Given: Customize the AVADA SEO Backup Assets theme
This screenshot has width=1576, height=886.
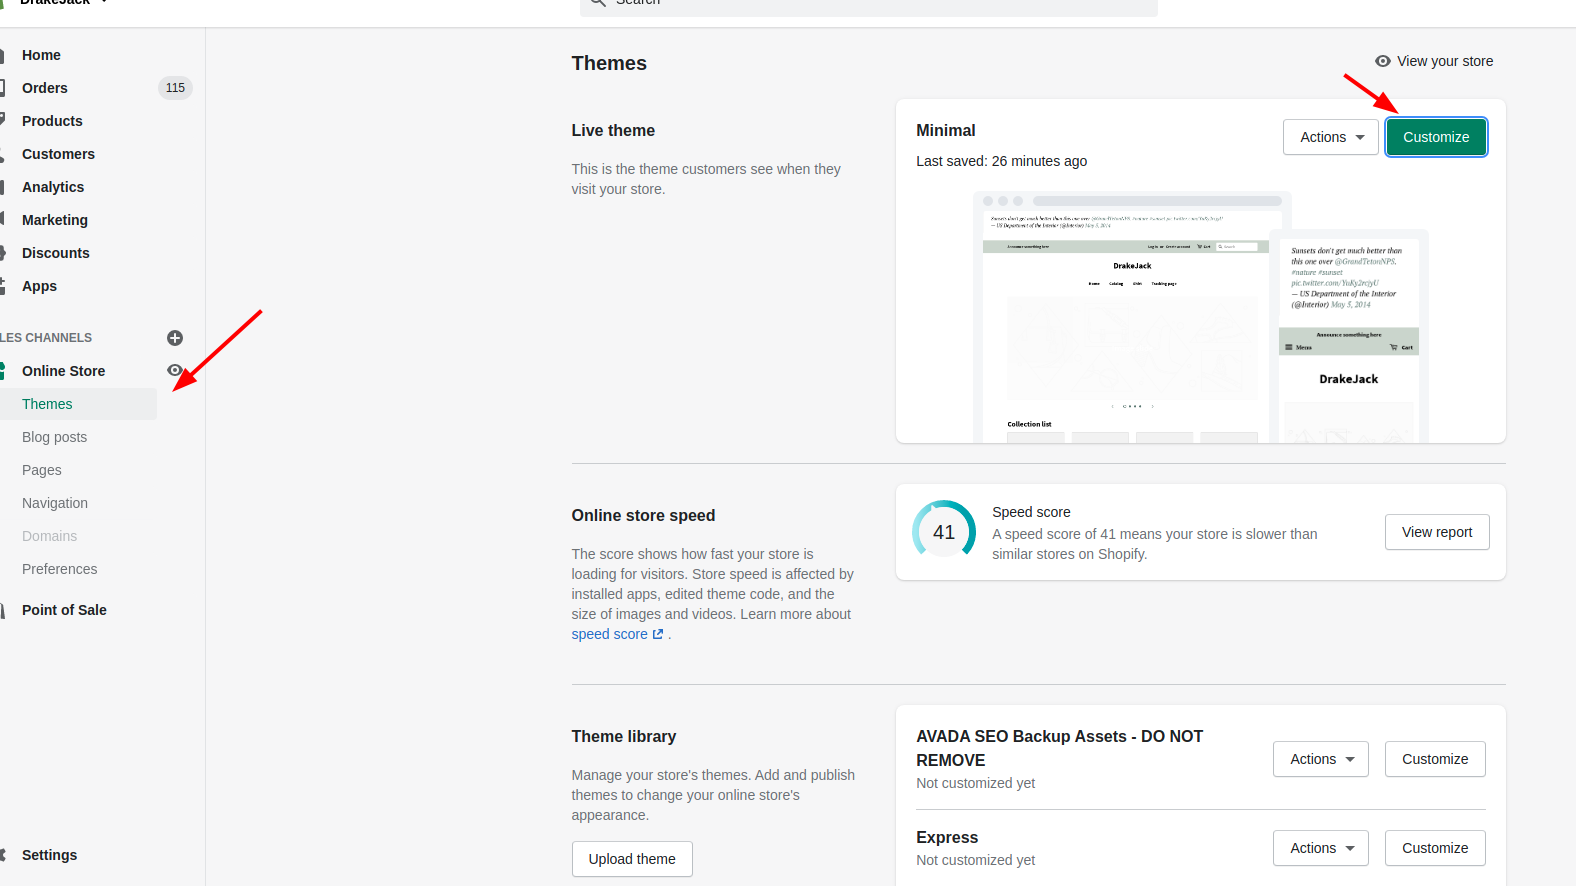Looking at the screenshot, I should [1434, 759].
